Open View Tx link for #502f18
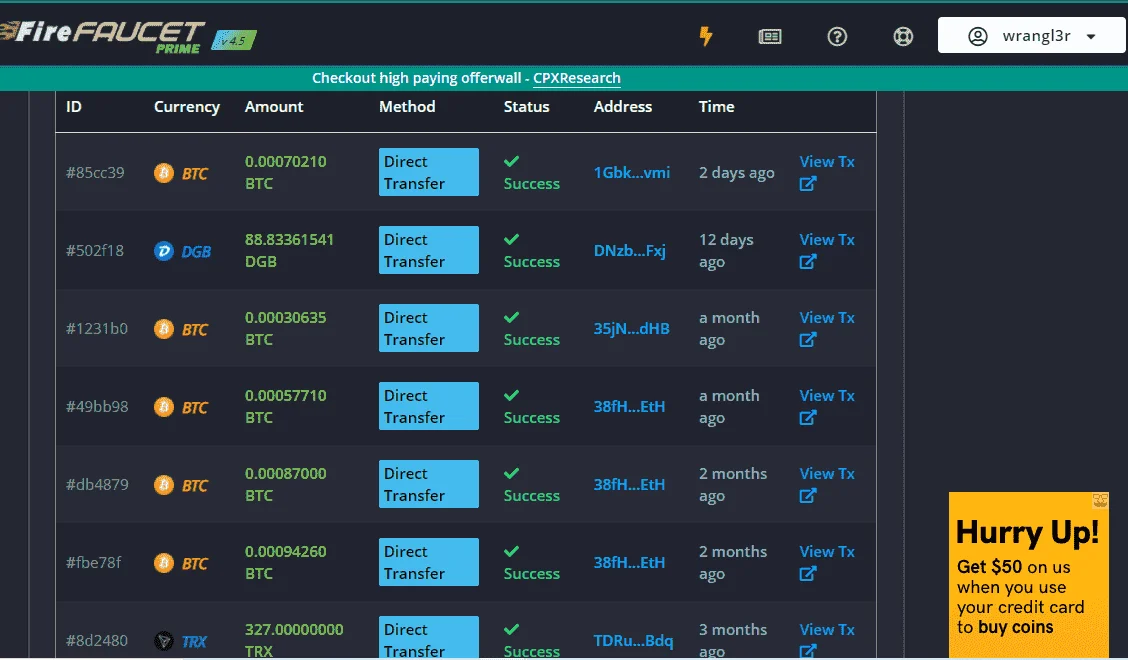 click(x=827, y=240)
